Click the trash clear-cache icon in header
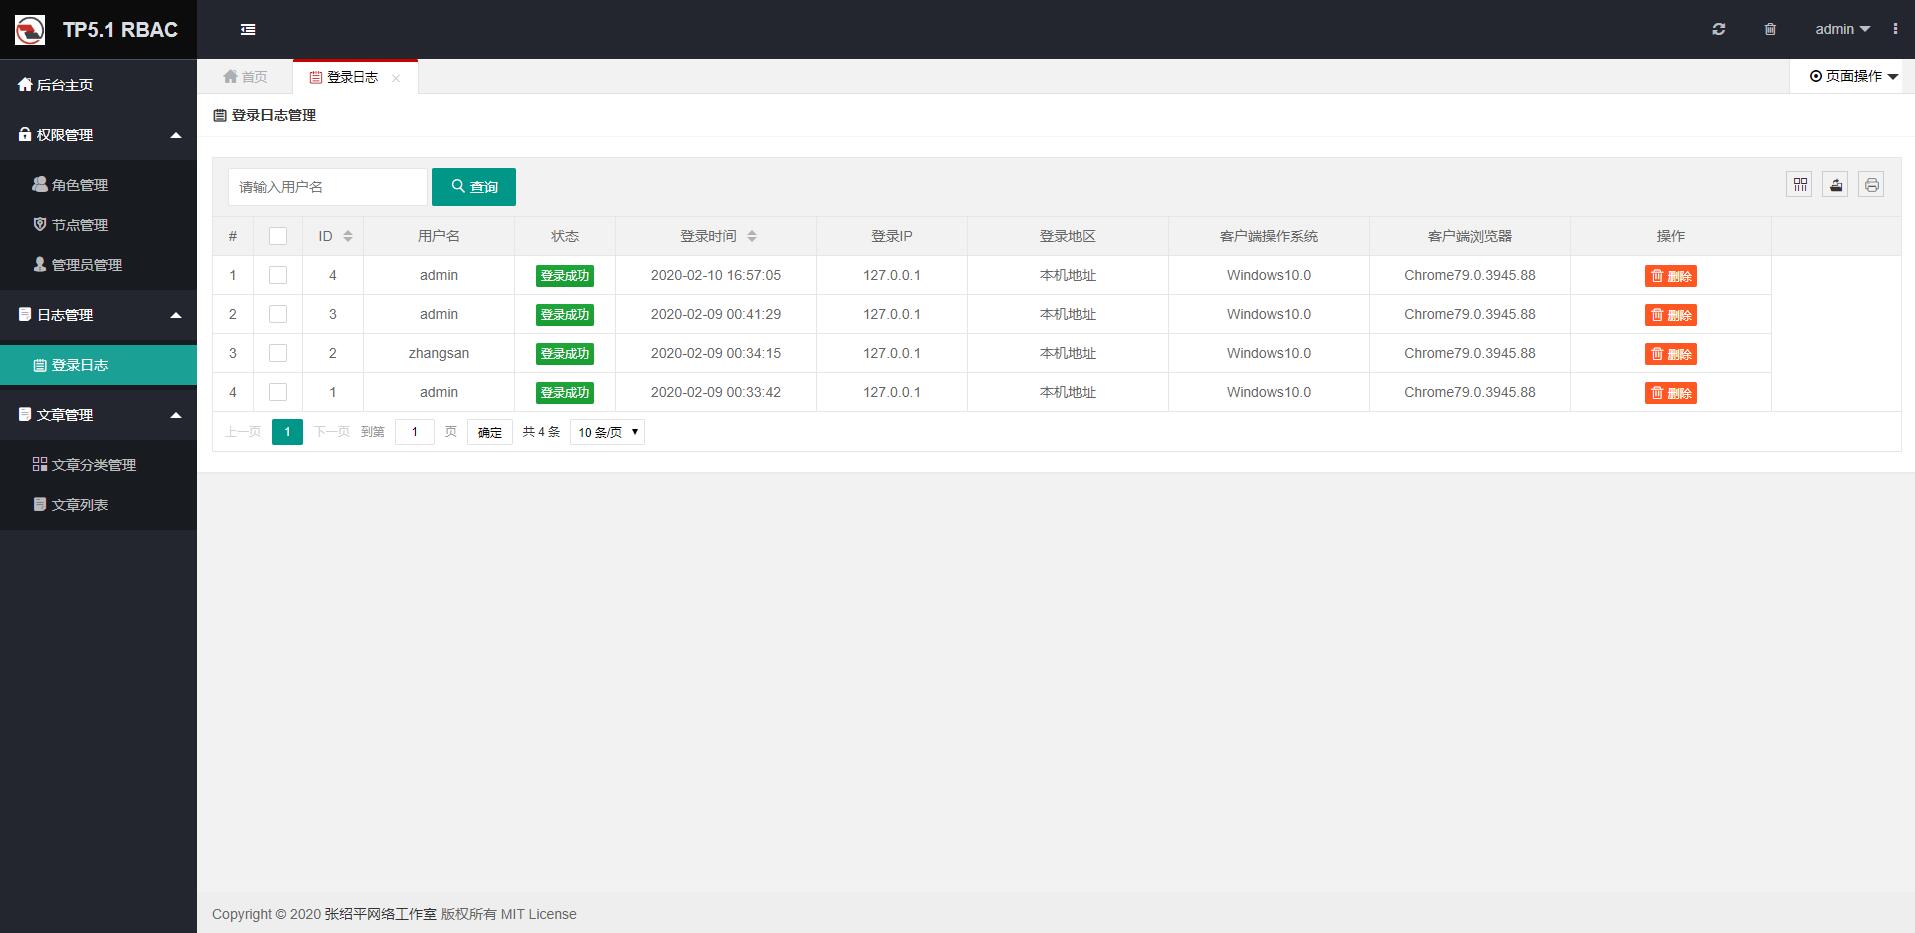This screenshot has height=933, width=1915. 1770,29
